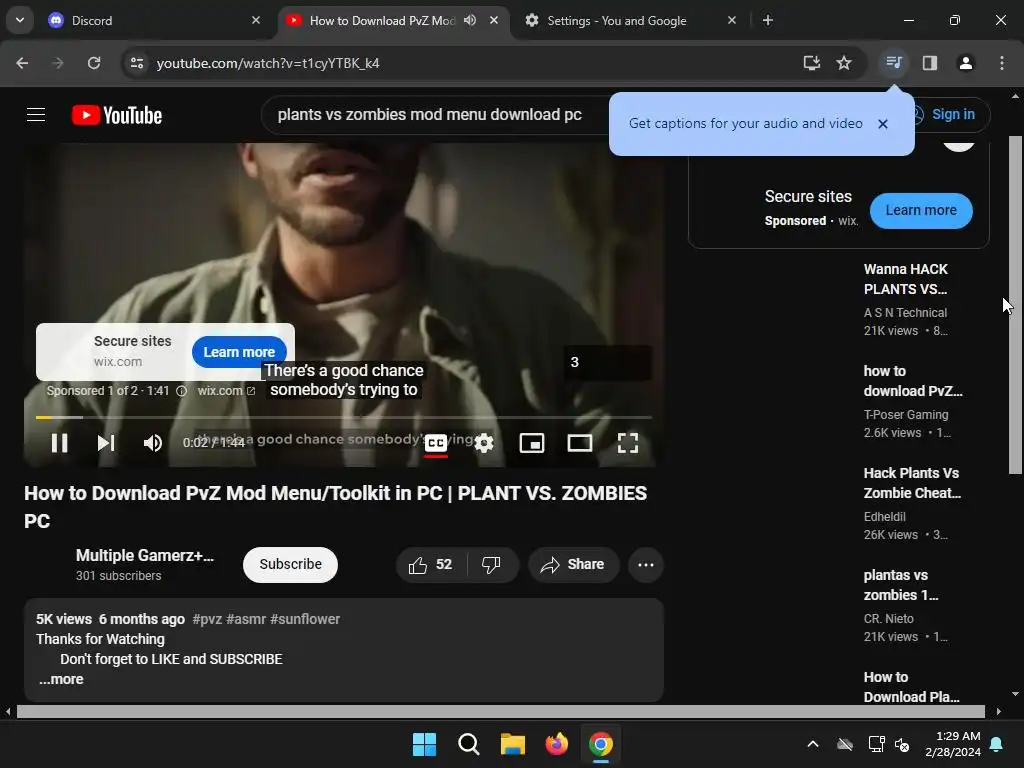Open taskbar clock and date
Screen dimensions: 1024x768
pos(953,744)
